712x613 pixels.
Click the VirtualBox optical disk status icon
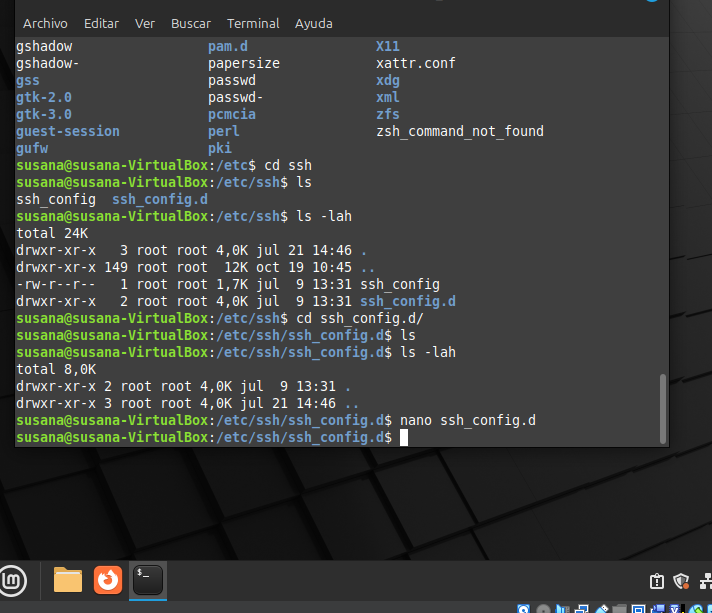tap(544, 609)
